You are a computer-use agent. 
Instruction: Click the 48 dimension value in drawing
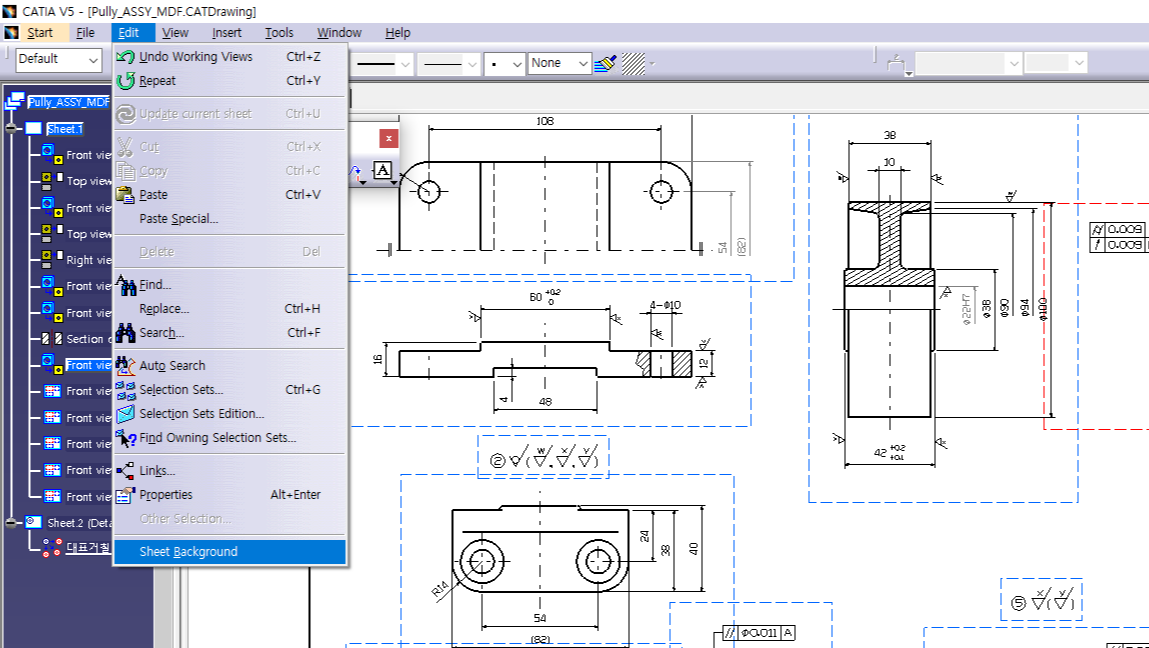pos(545,401)
